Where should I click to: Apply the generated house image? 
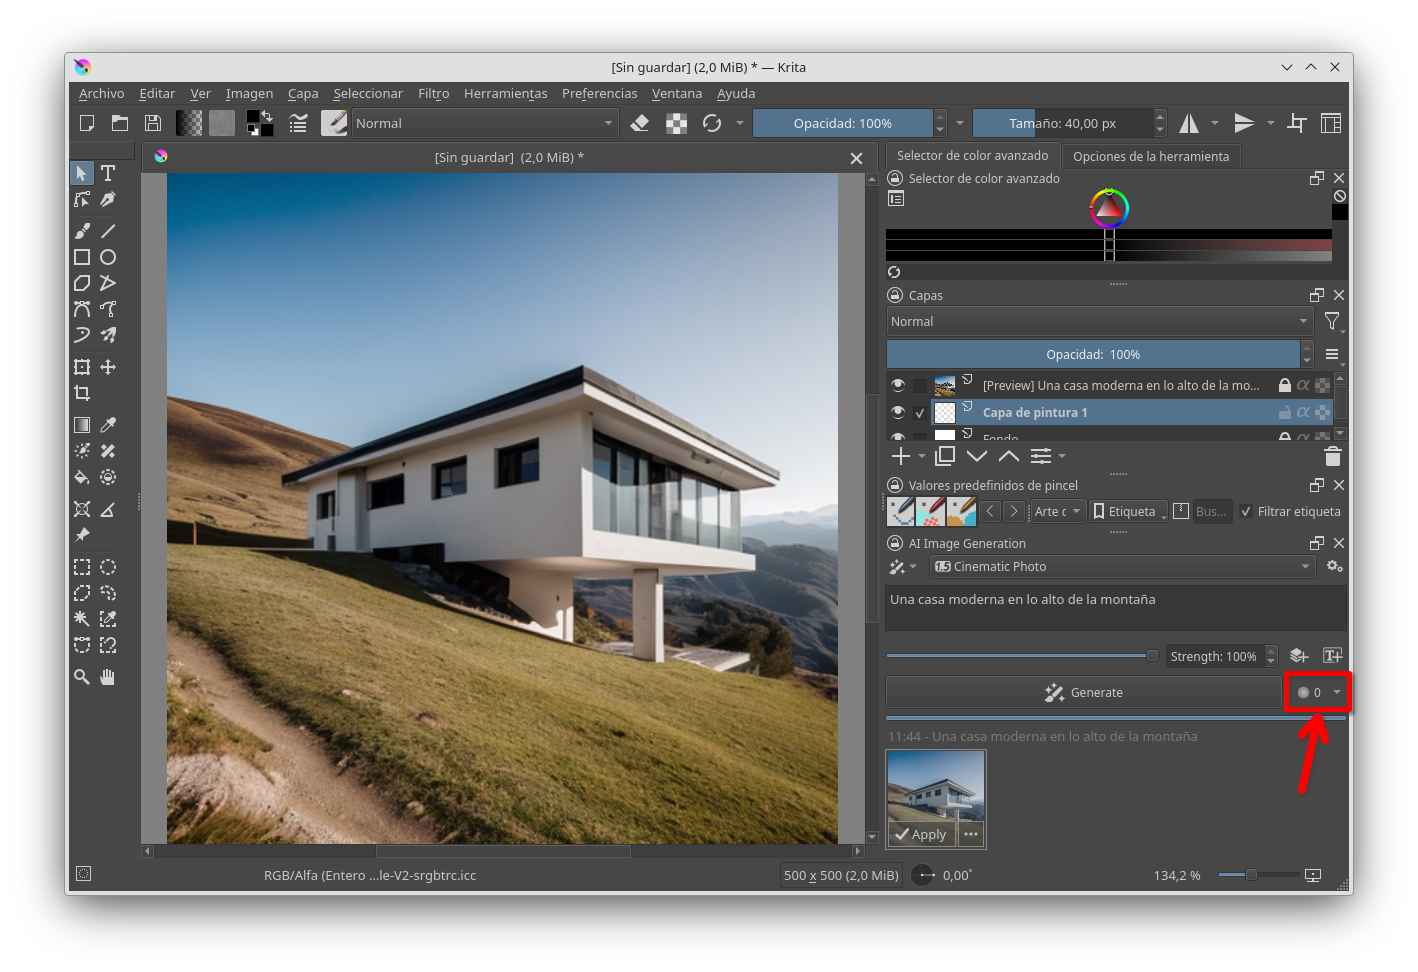pos(922,834)
